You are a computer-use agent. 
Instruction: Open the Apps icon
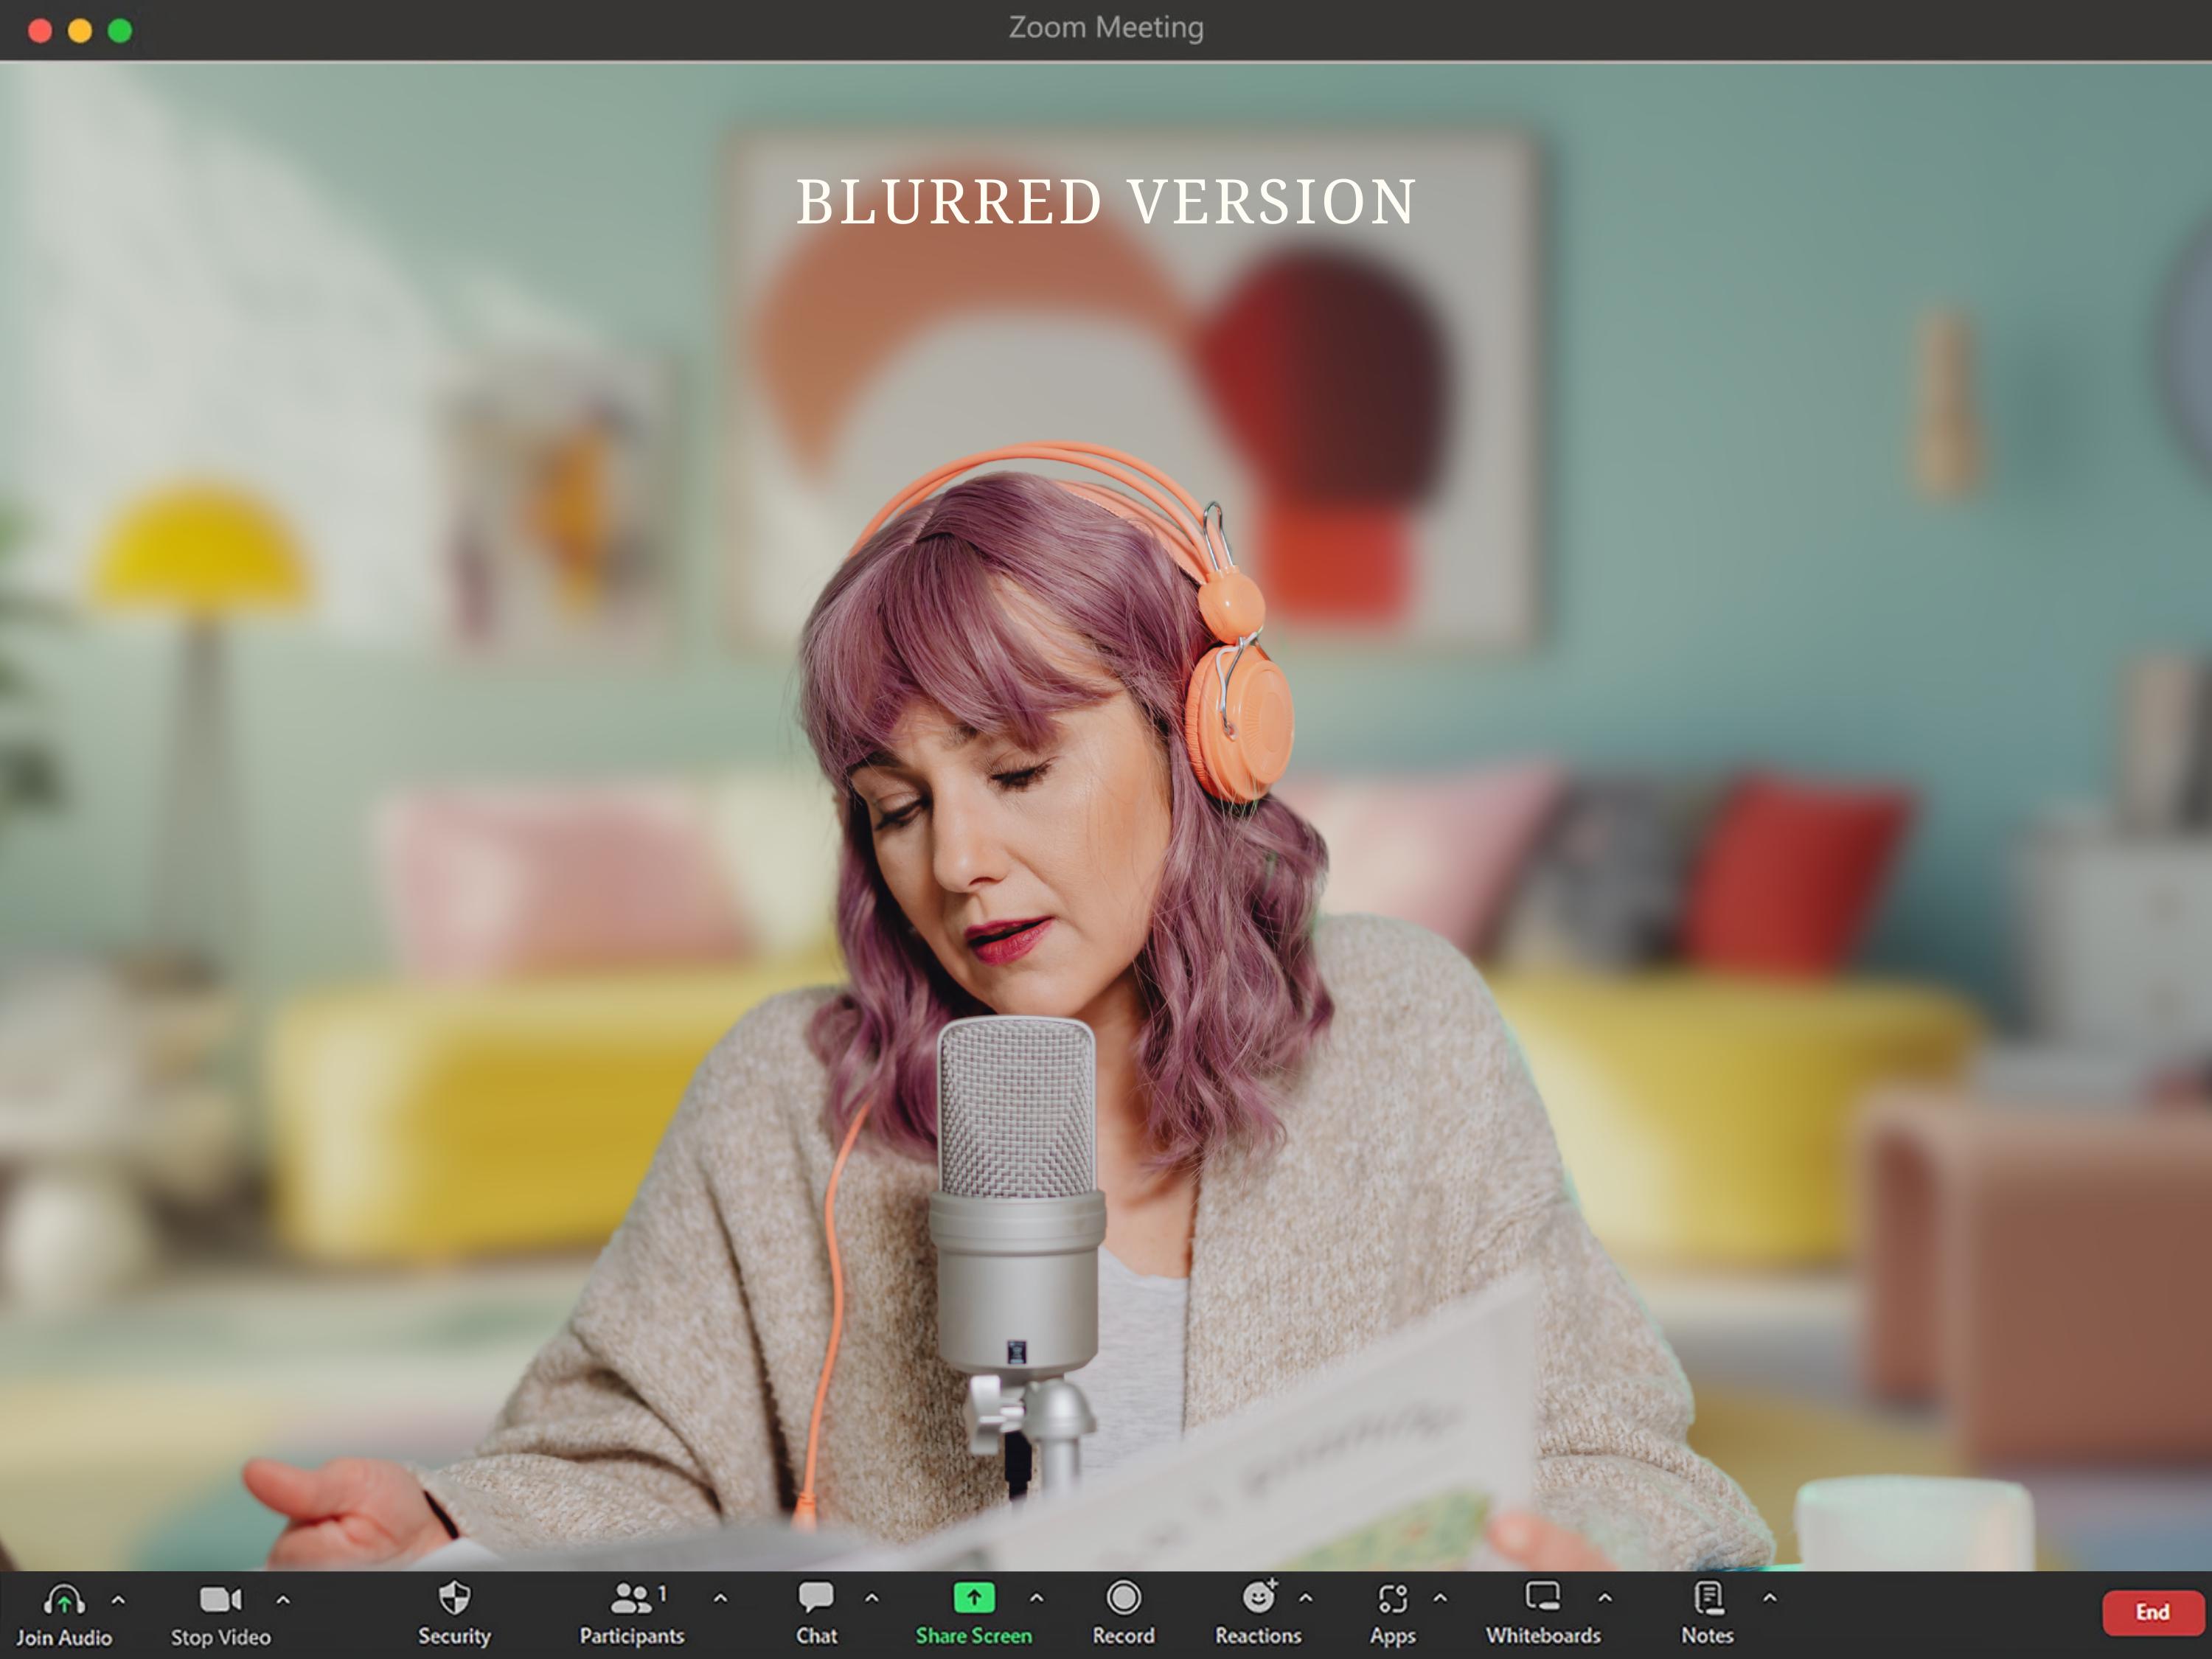(1393, 1598)
